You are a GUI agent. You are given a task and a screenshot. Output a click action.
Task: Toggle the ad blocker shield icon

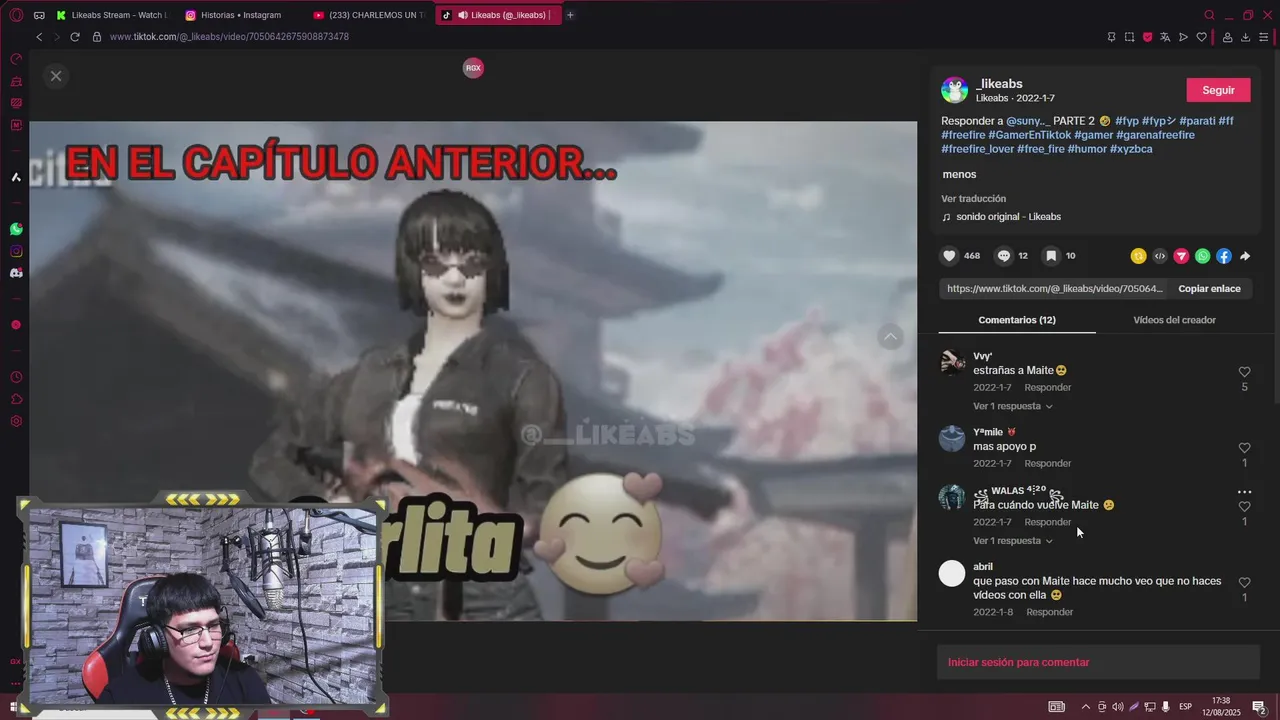tap(1147, 37)
